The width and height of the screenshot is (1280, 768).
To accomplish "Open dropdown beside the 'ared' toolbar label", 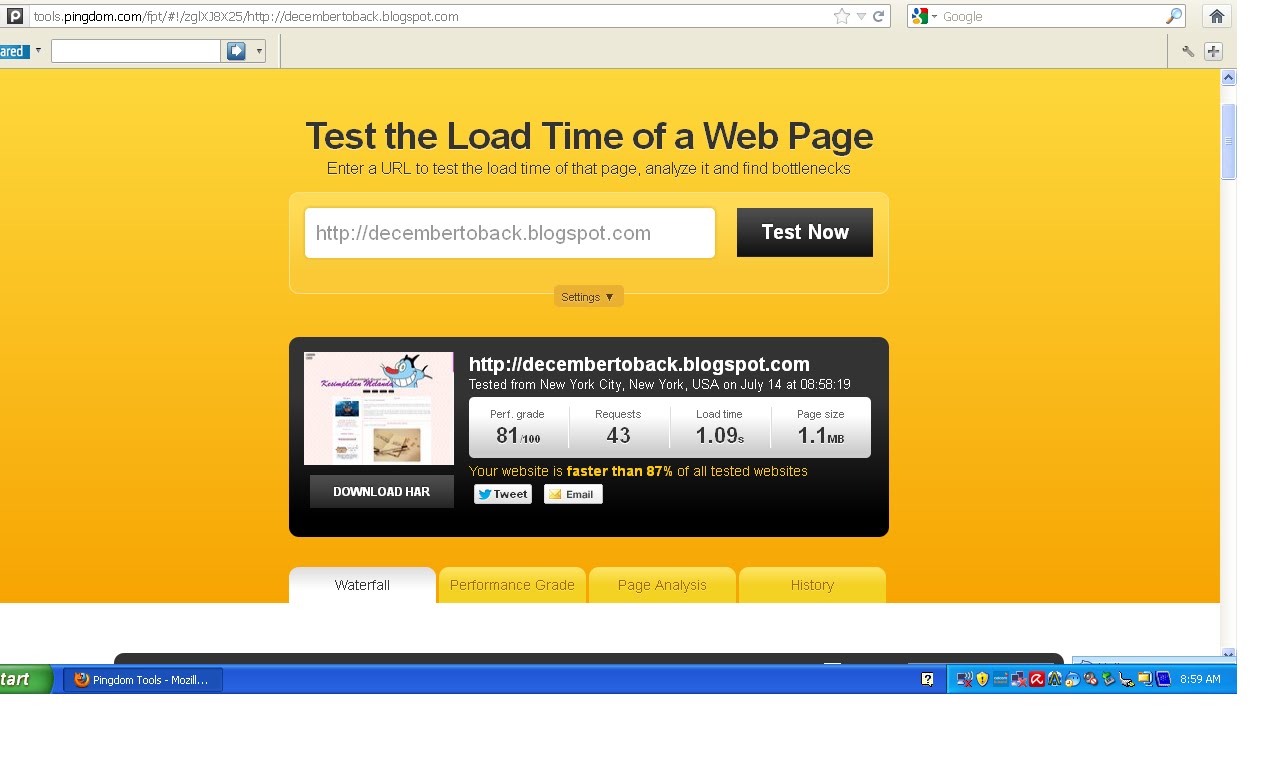I will [x=38, y=50].
